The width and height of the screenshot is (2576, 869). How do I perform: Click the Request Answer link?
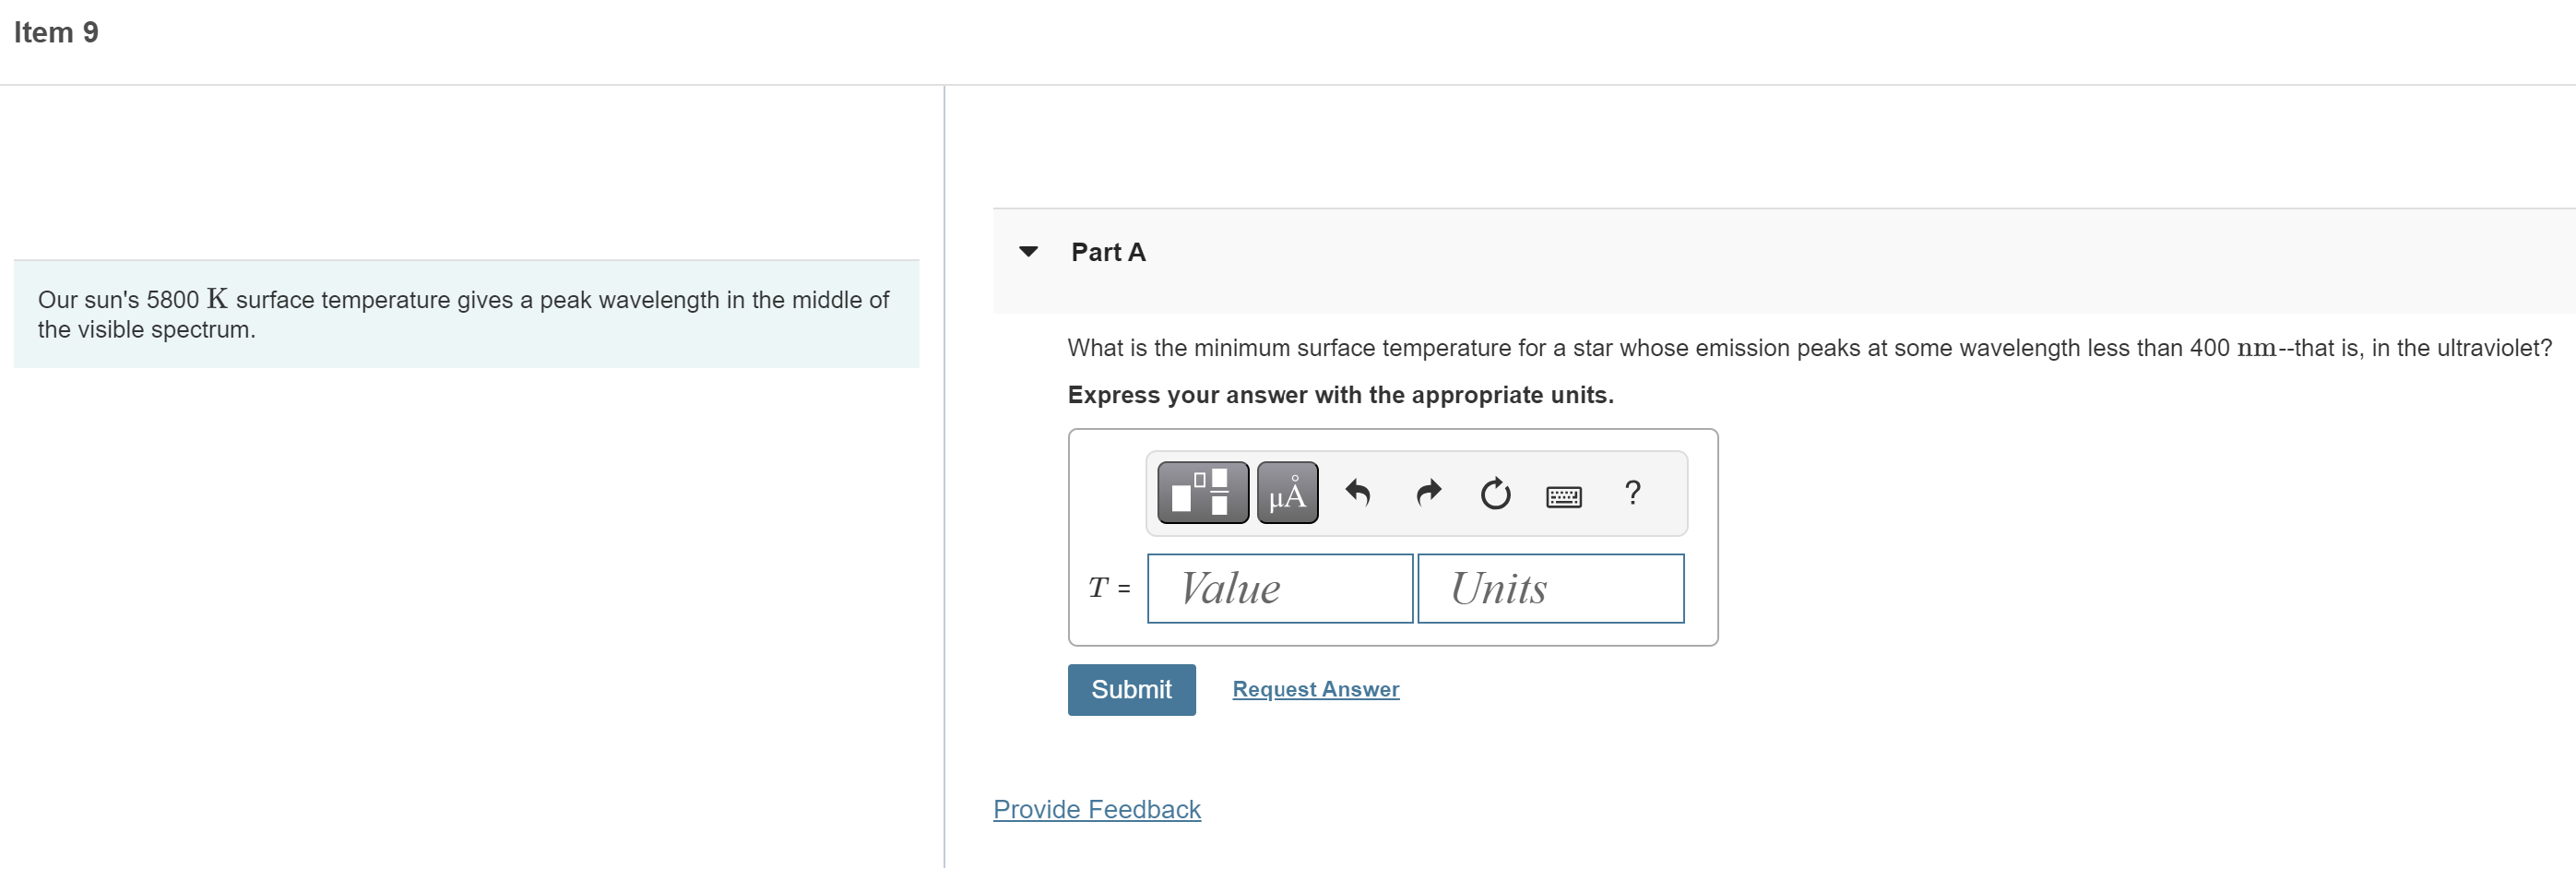click(x=1315, y=689)
